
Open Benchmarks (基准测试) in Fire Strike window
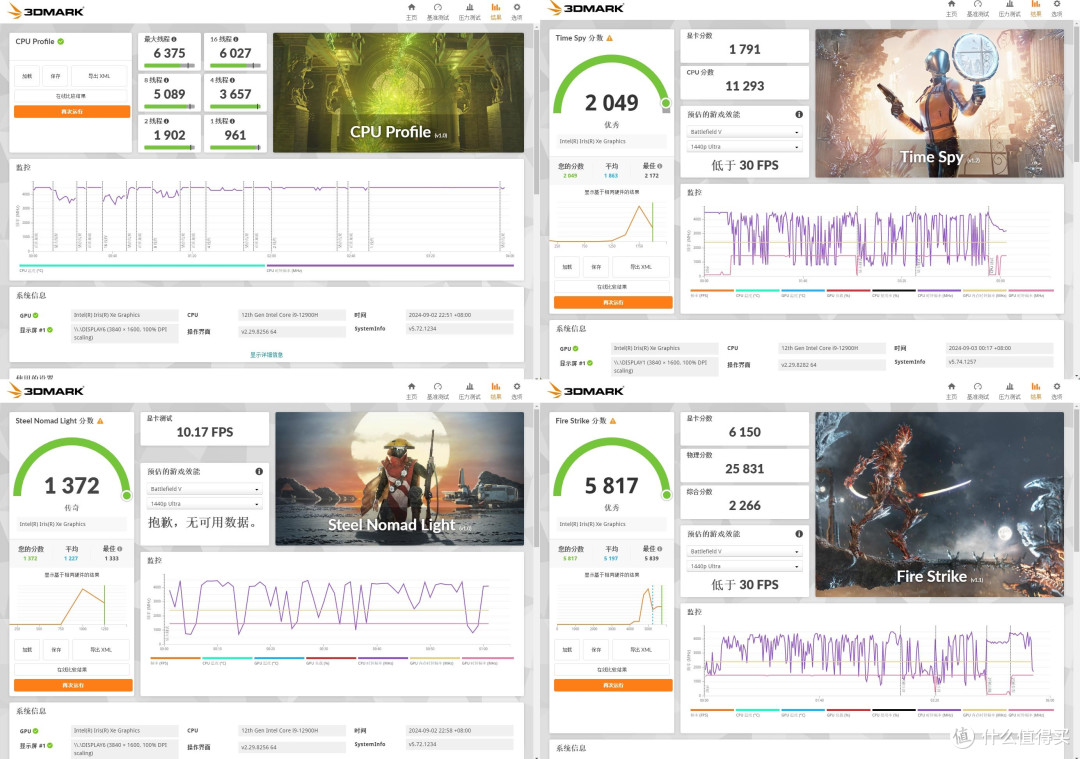977,391
